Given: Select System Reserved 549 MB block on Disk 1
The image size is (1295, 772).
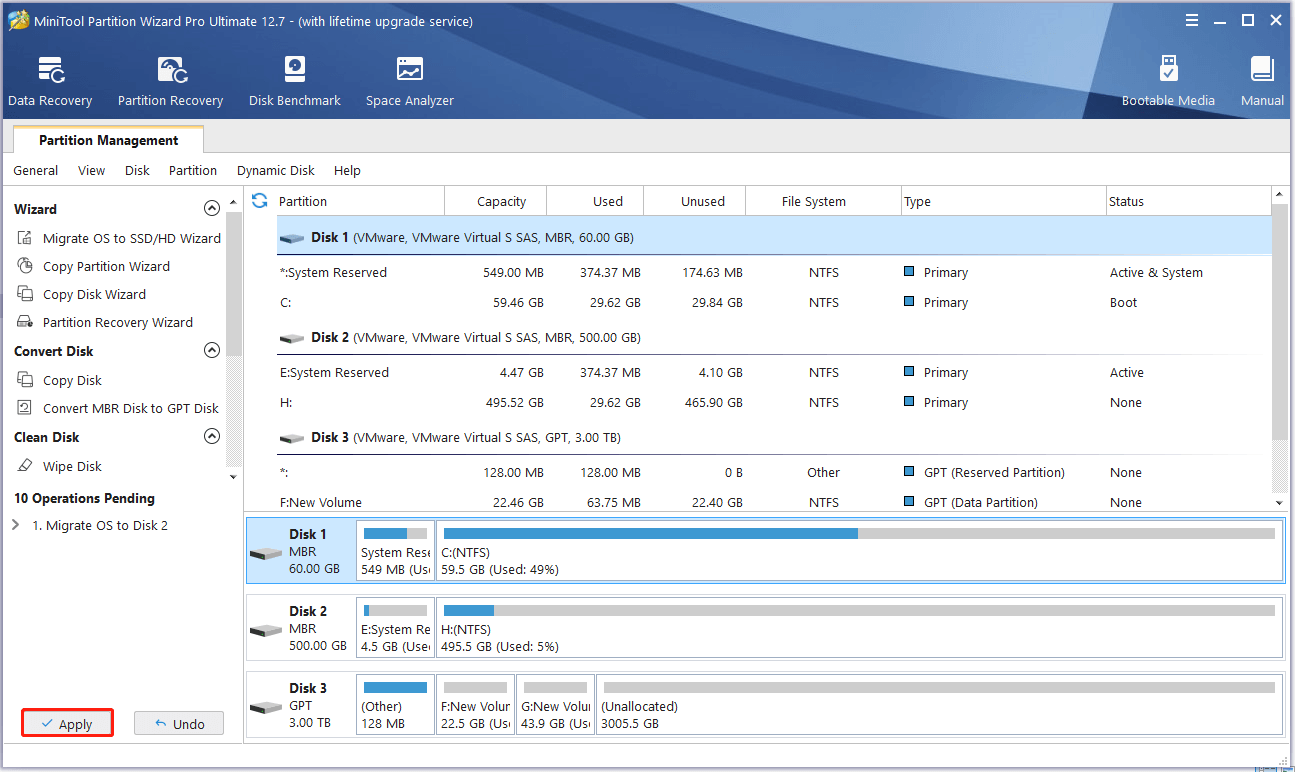Looking at the screenshot, I should pyautogui.click(x=395, y=549).
